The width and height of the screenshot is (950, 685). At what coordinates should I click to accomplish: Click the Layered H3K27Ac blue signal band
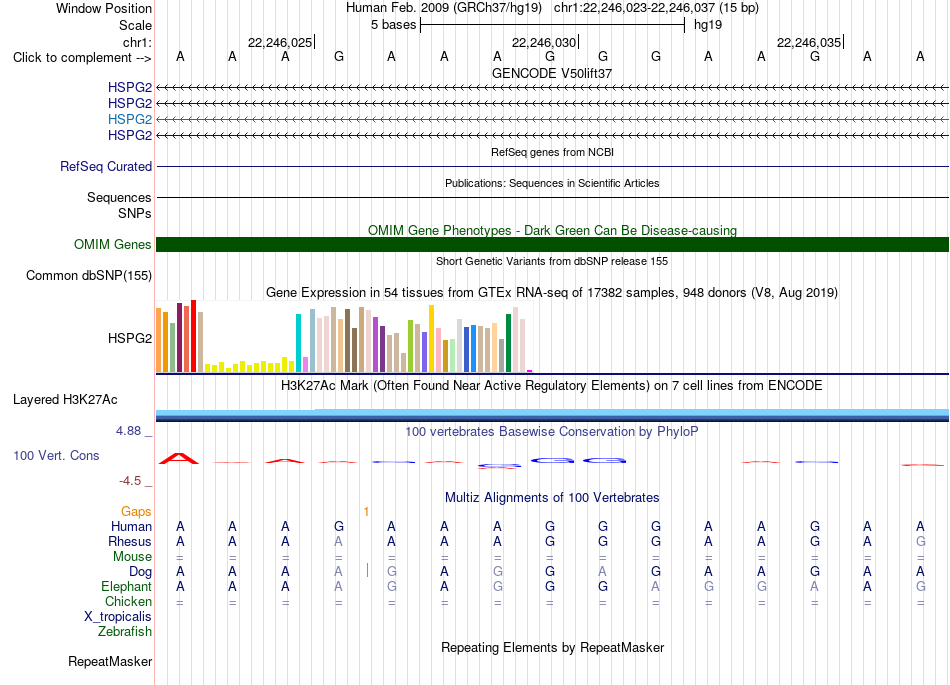click(x=552, y=415)
